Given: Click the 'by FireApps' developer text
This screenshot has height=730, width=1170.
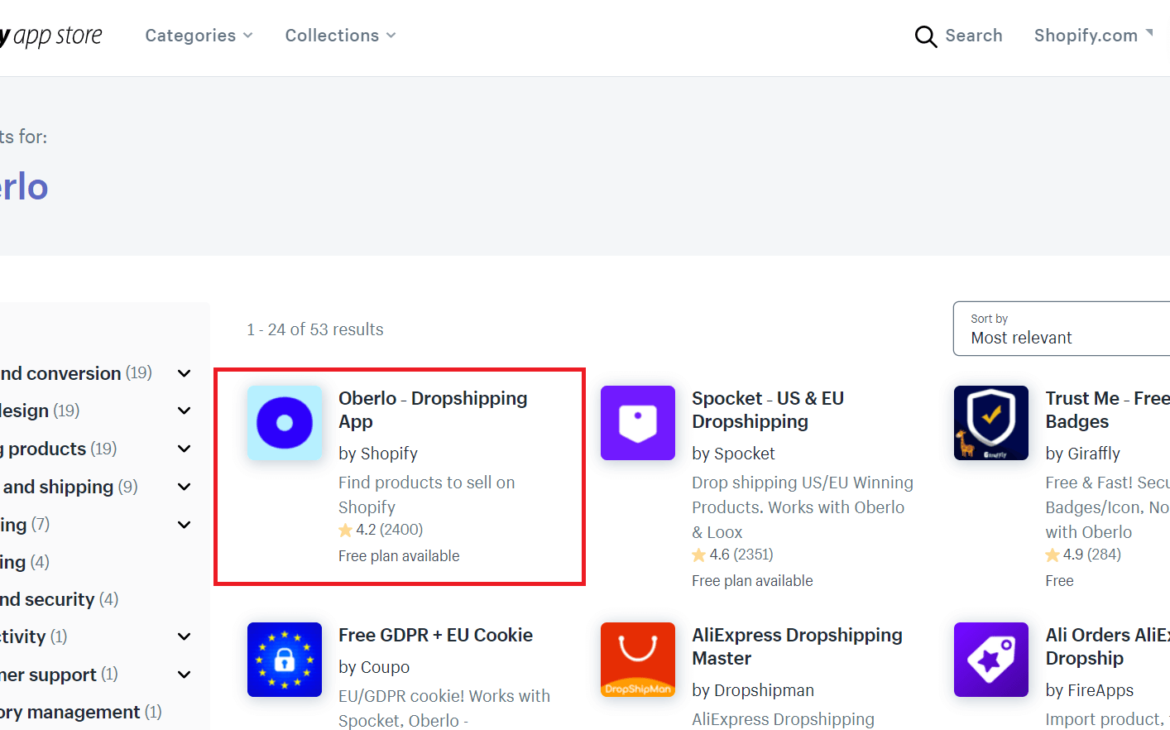Looking at the screenshot, I should [1089, 690].
